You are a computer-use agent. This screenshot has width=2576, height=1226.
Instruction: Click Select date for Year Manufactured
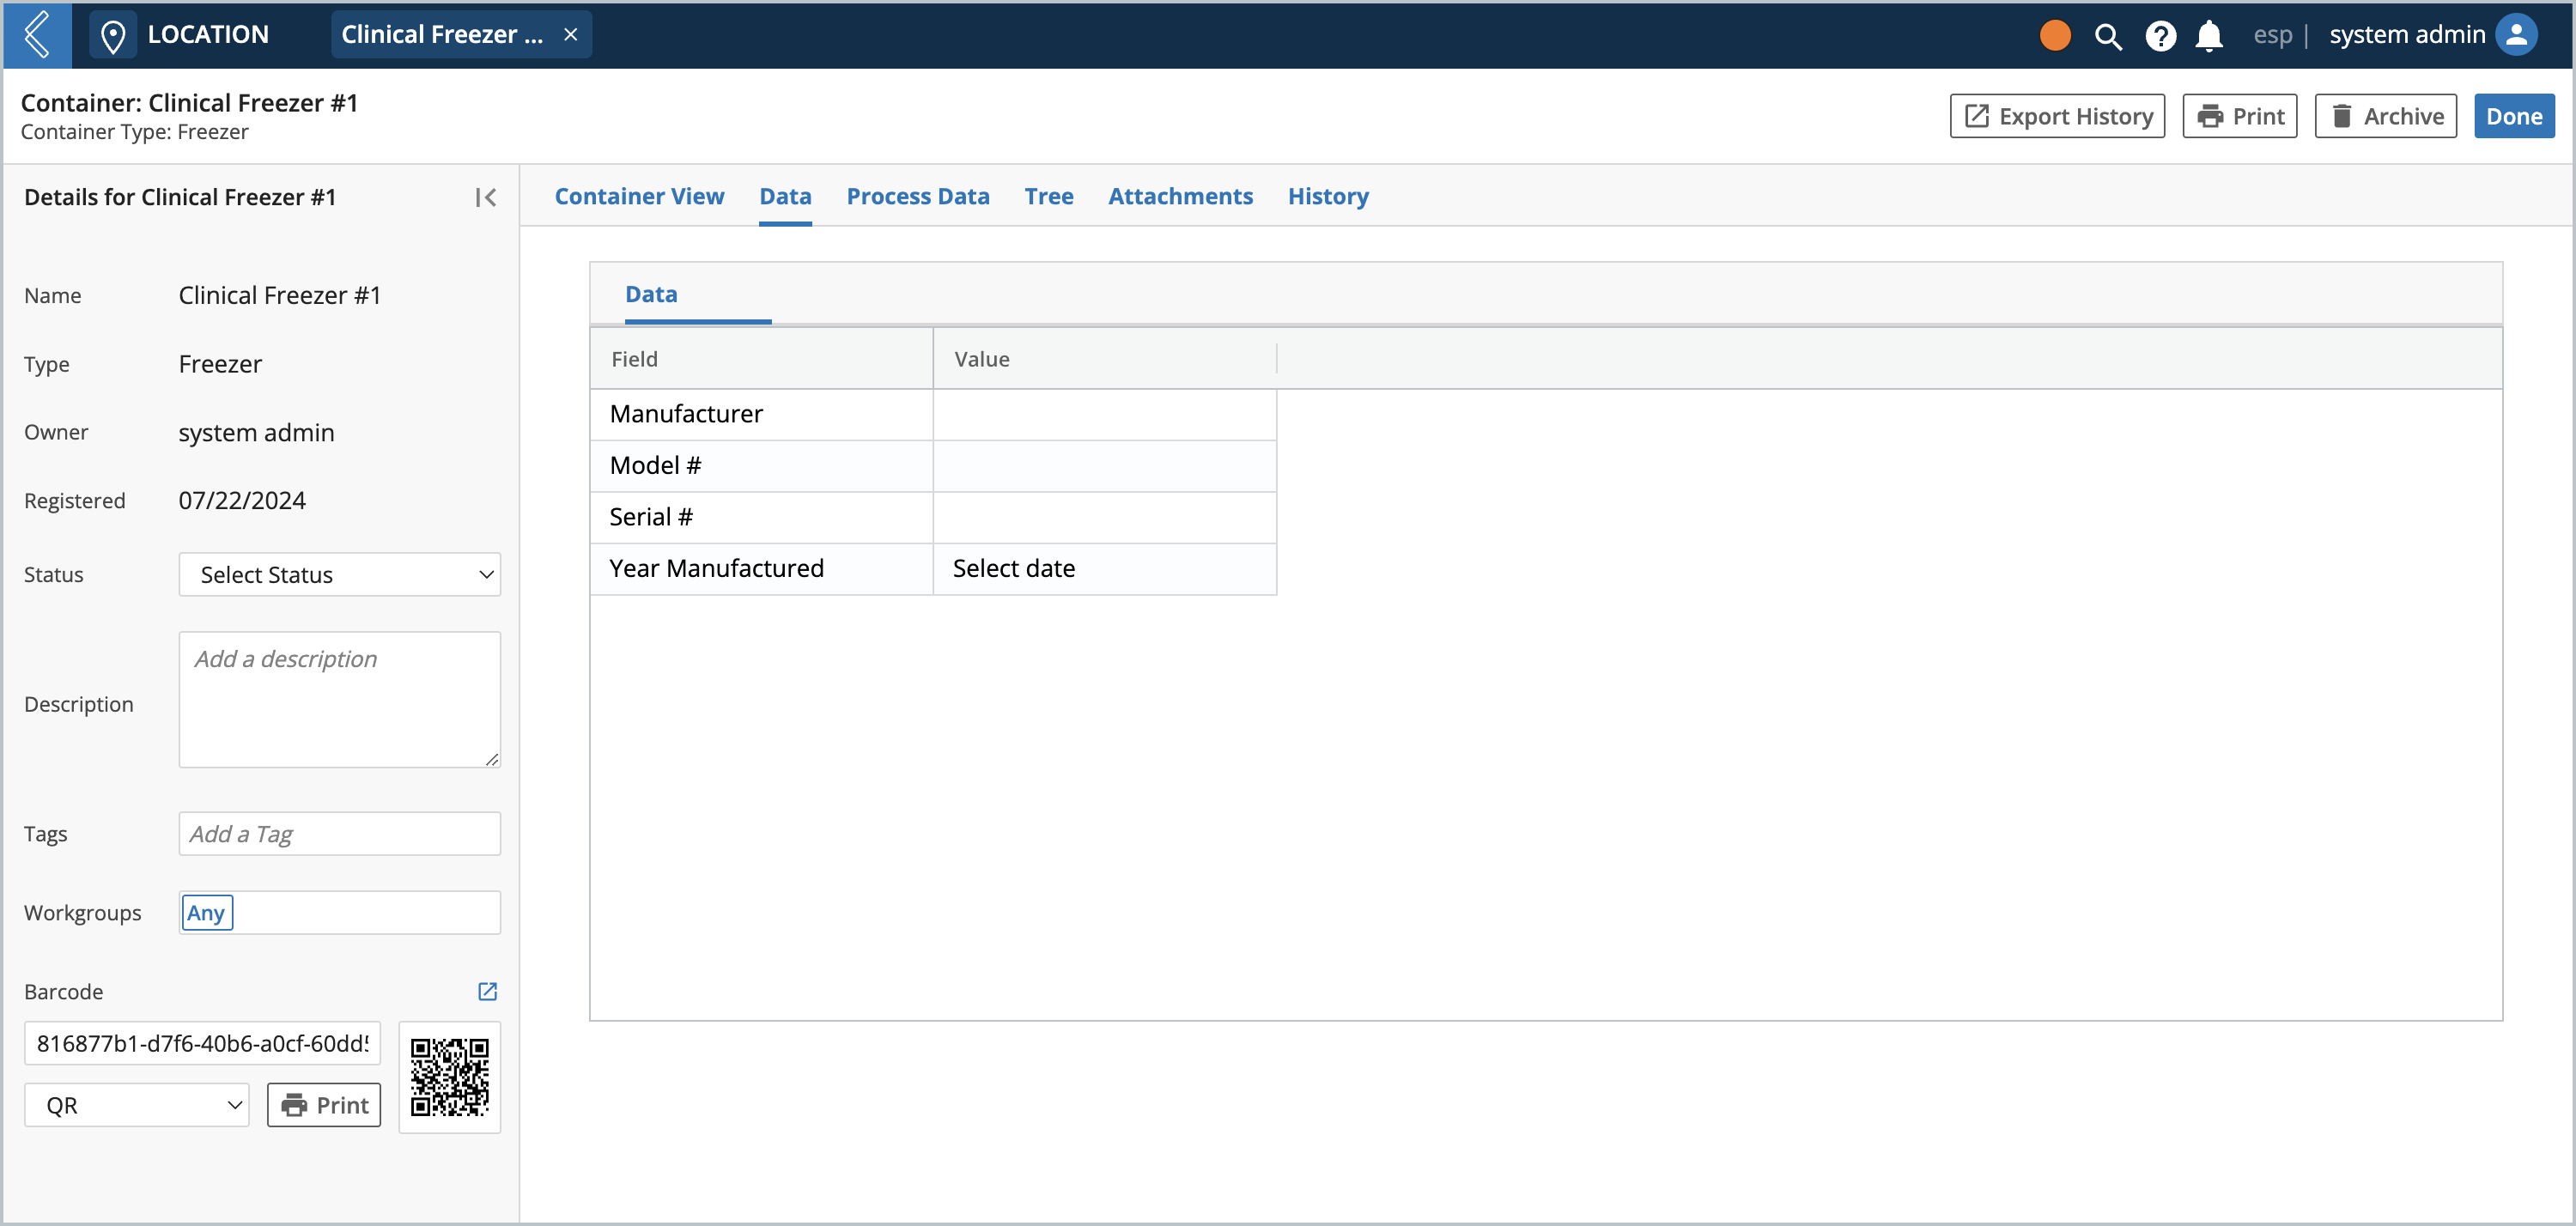pyautogui.click(x=1105, y=569)
